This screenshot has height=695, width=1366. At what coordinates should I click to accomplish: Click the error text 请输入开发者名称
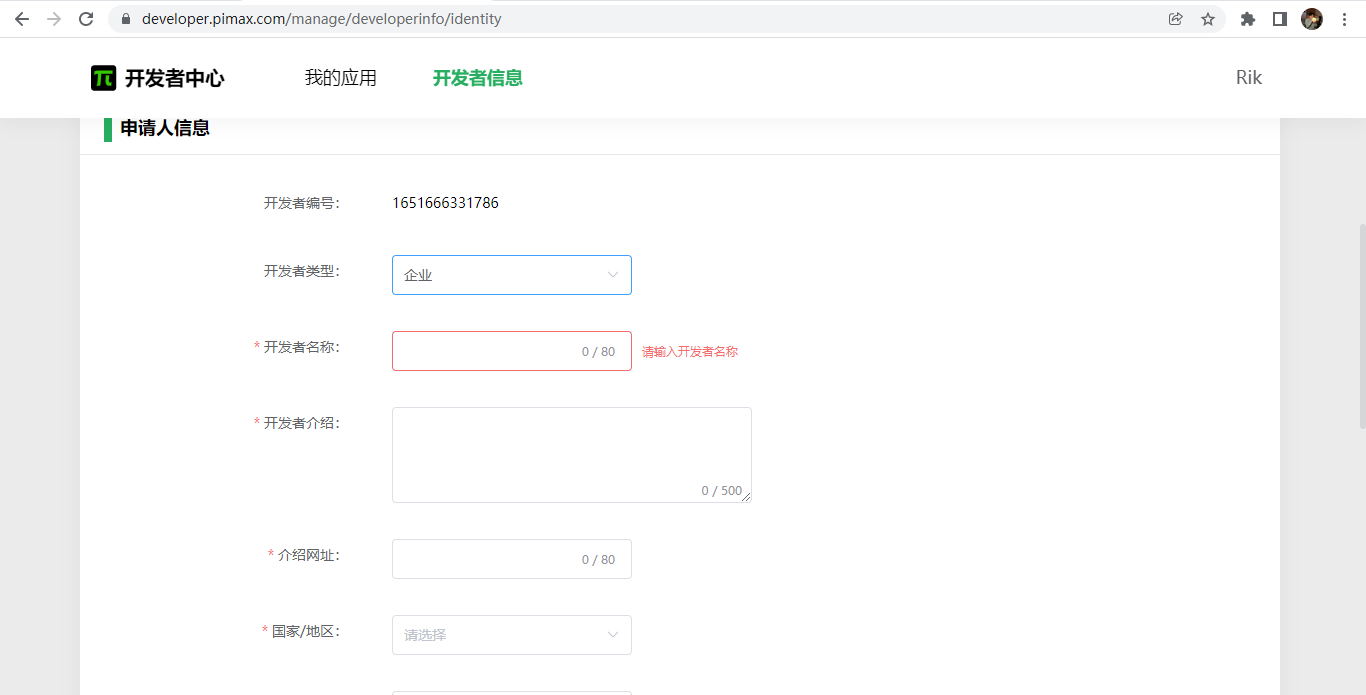(690, 352)
